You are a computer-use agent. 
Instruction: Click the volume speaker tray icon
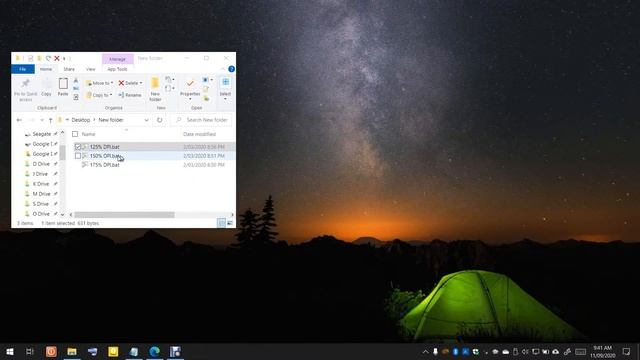(525, 351)
